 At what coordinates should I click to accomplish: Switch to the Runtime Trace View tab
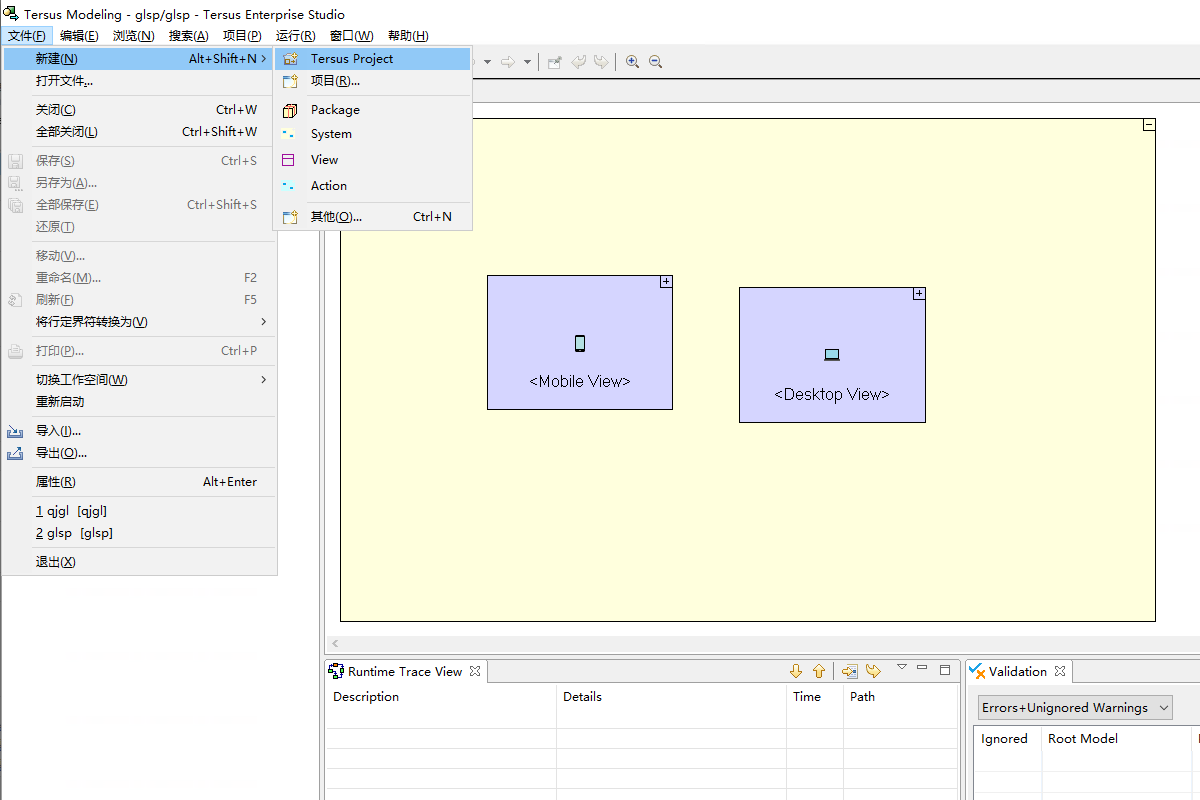coord(405,672)
